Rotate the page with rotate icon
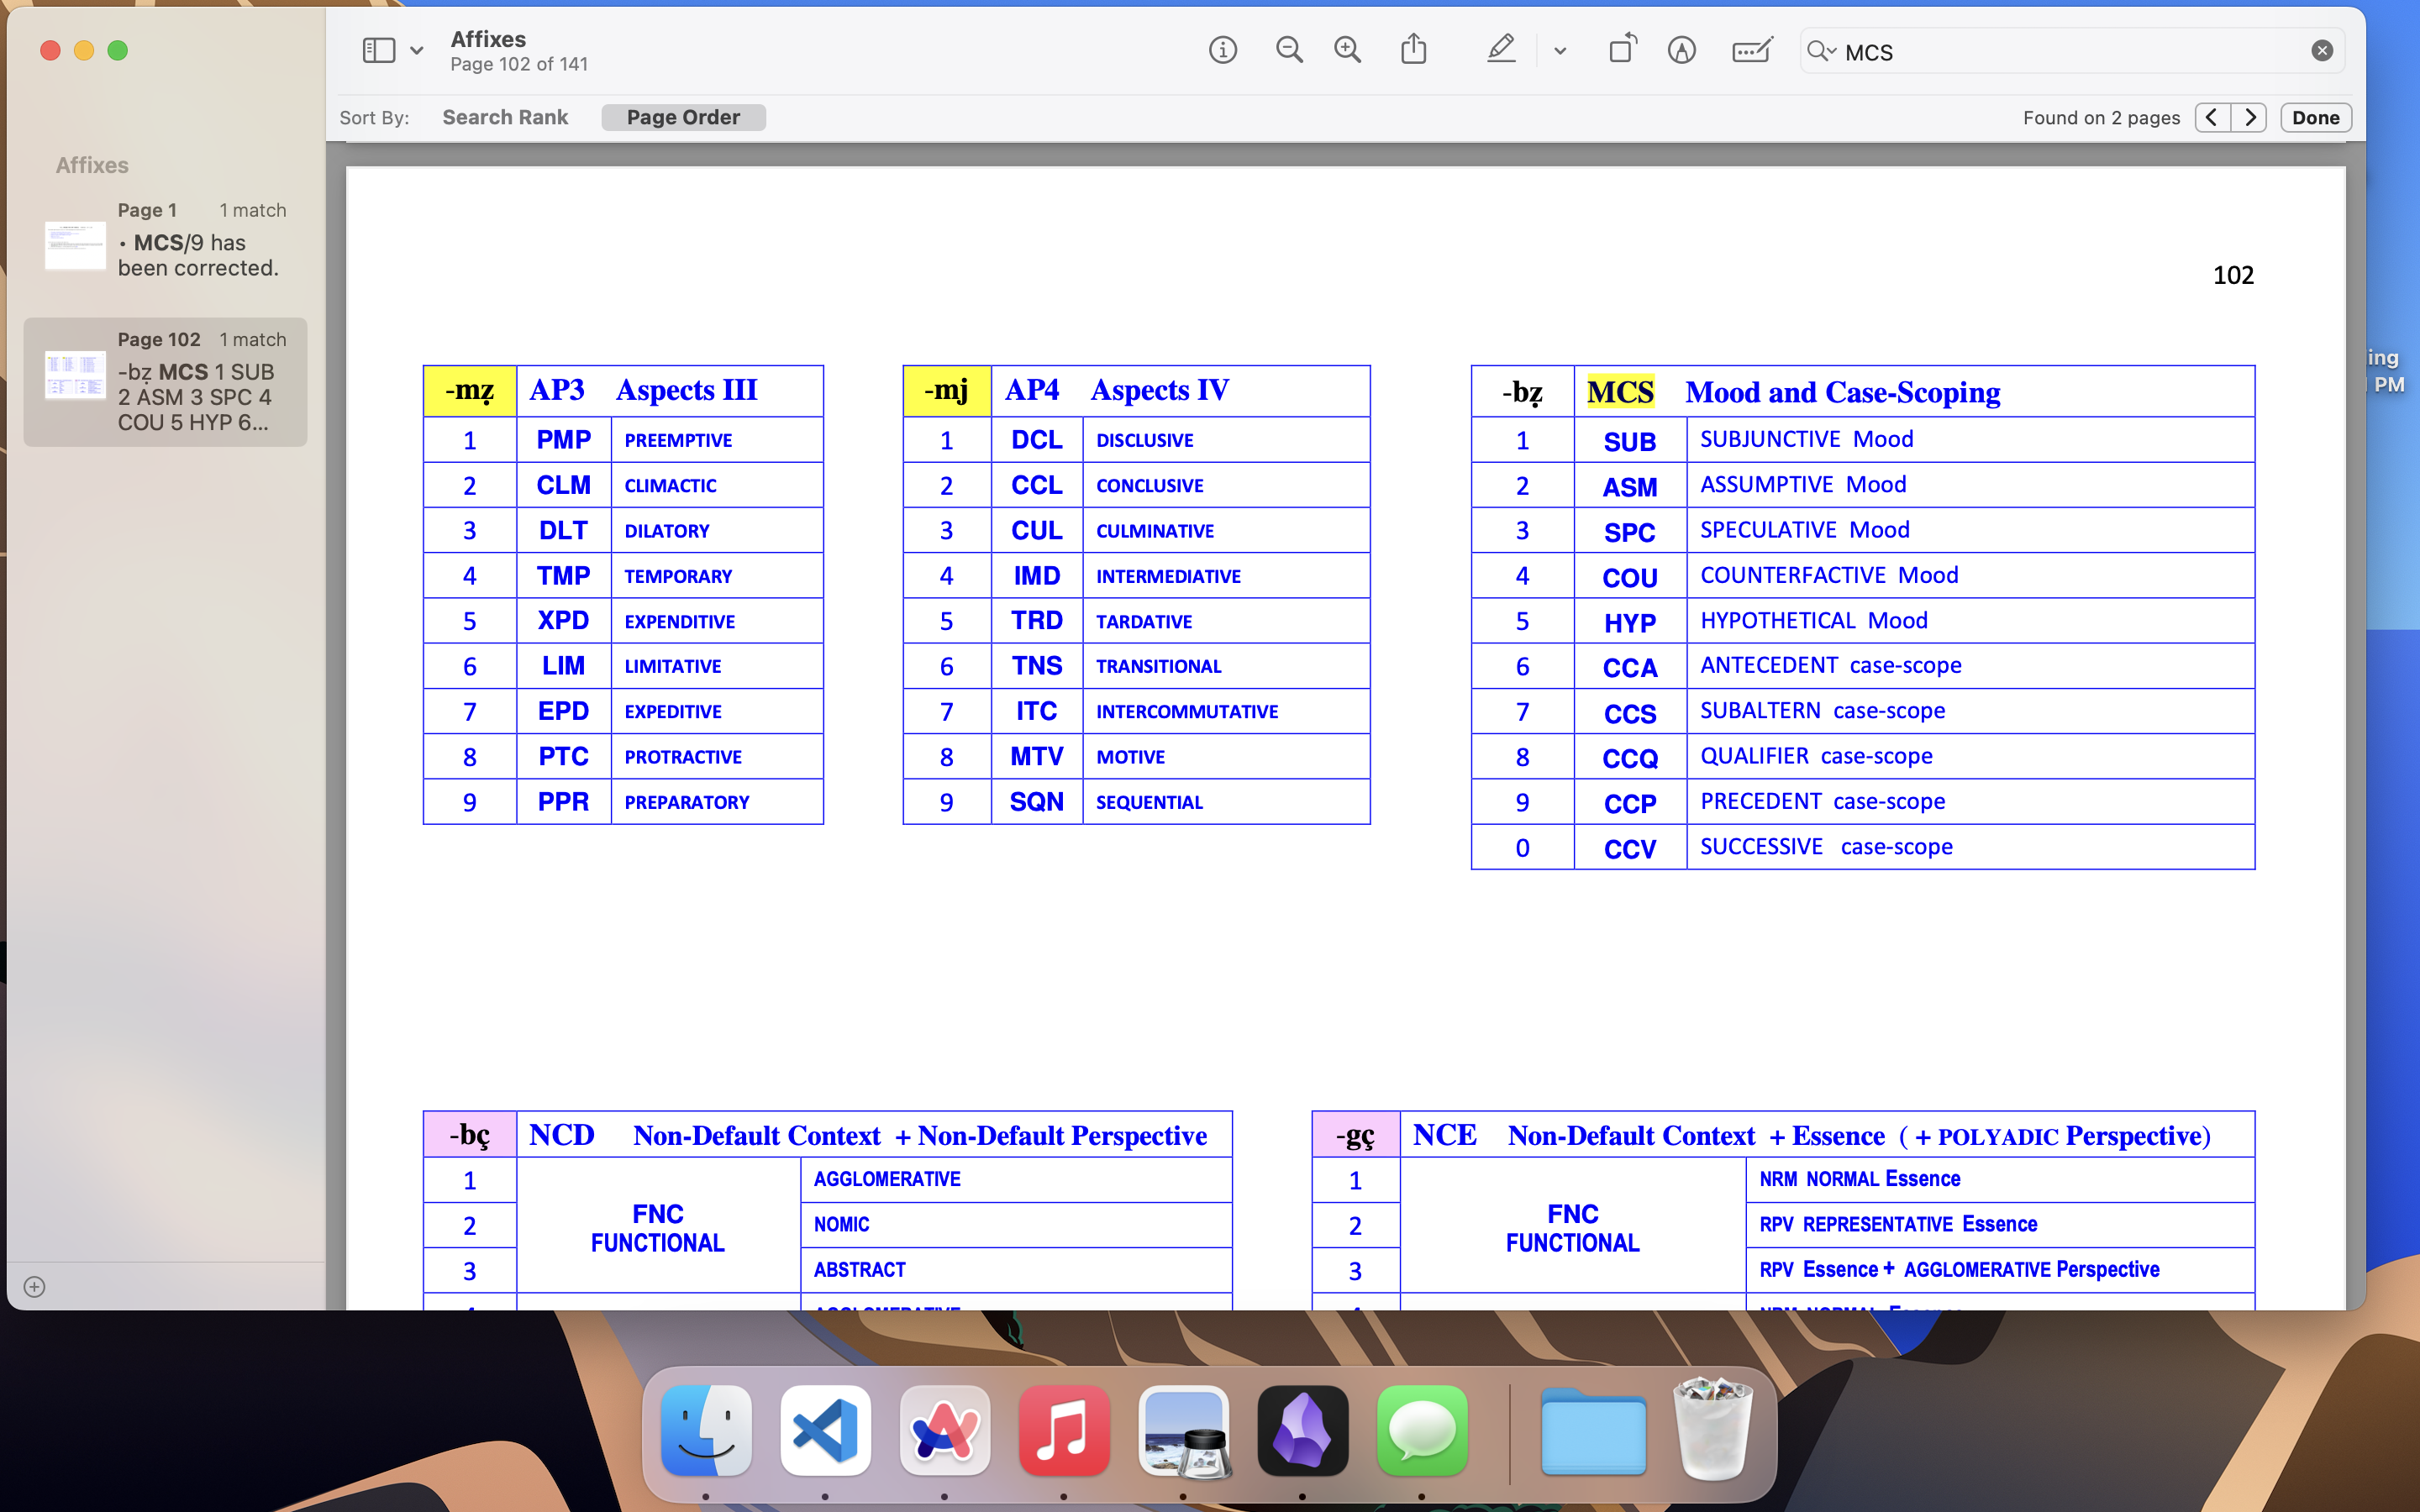The image size is (2420, 1512). [1621, 50]
